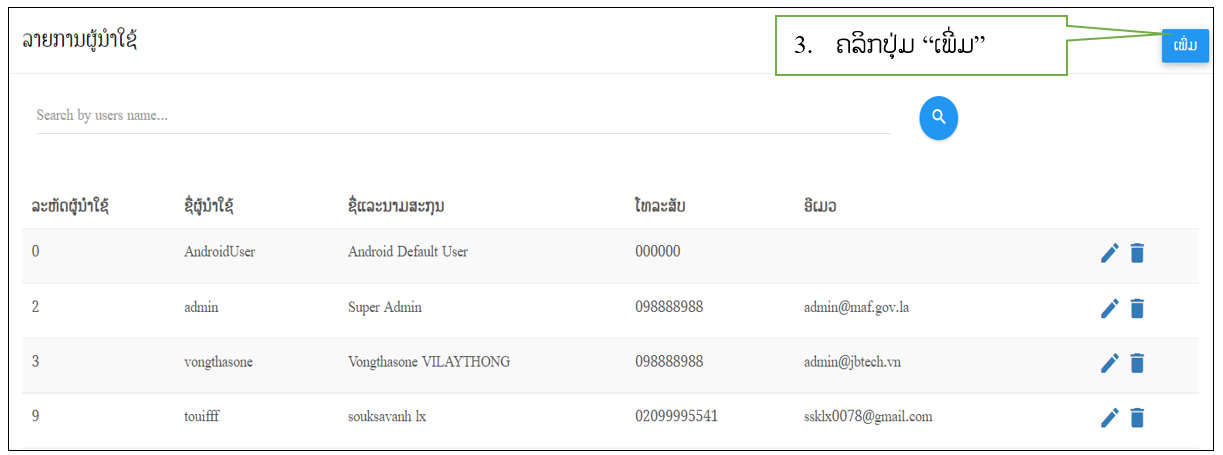The width and height of the screenshot is (1223, 455).
Task: Delete the AndroidUser row with trash icon
Action: [x=1137, y=254]
